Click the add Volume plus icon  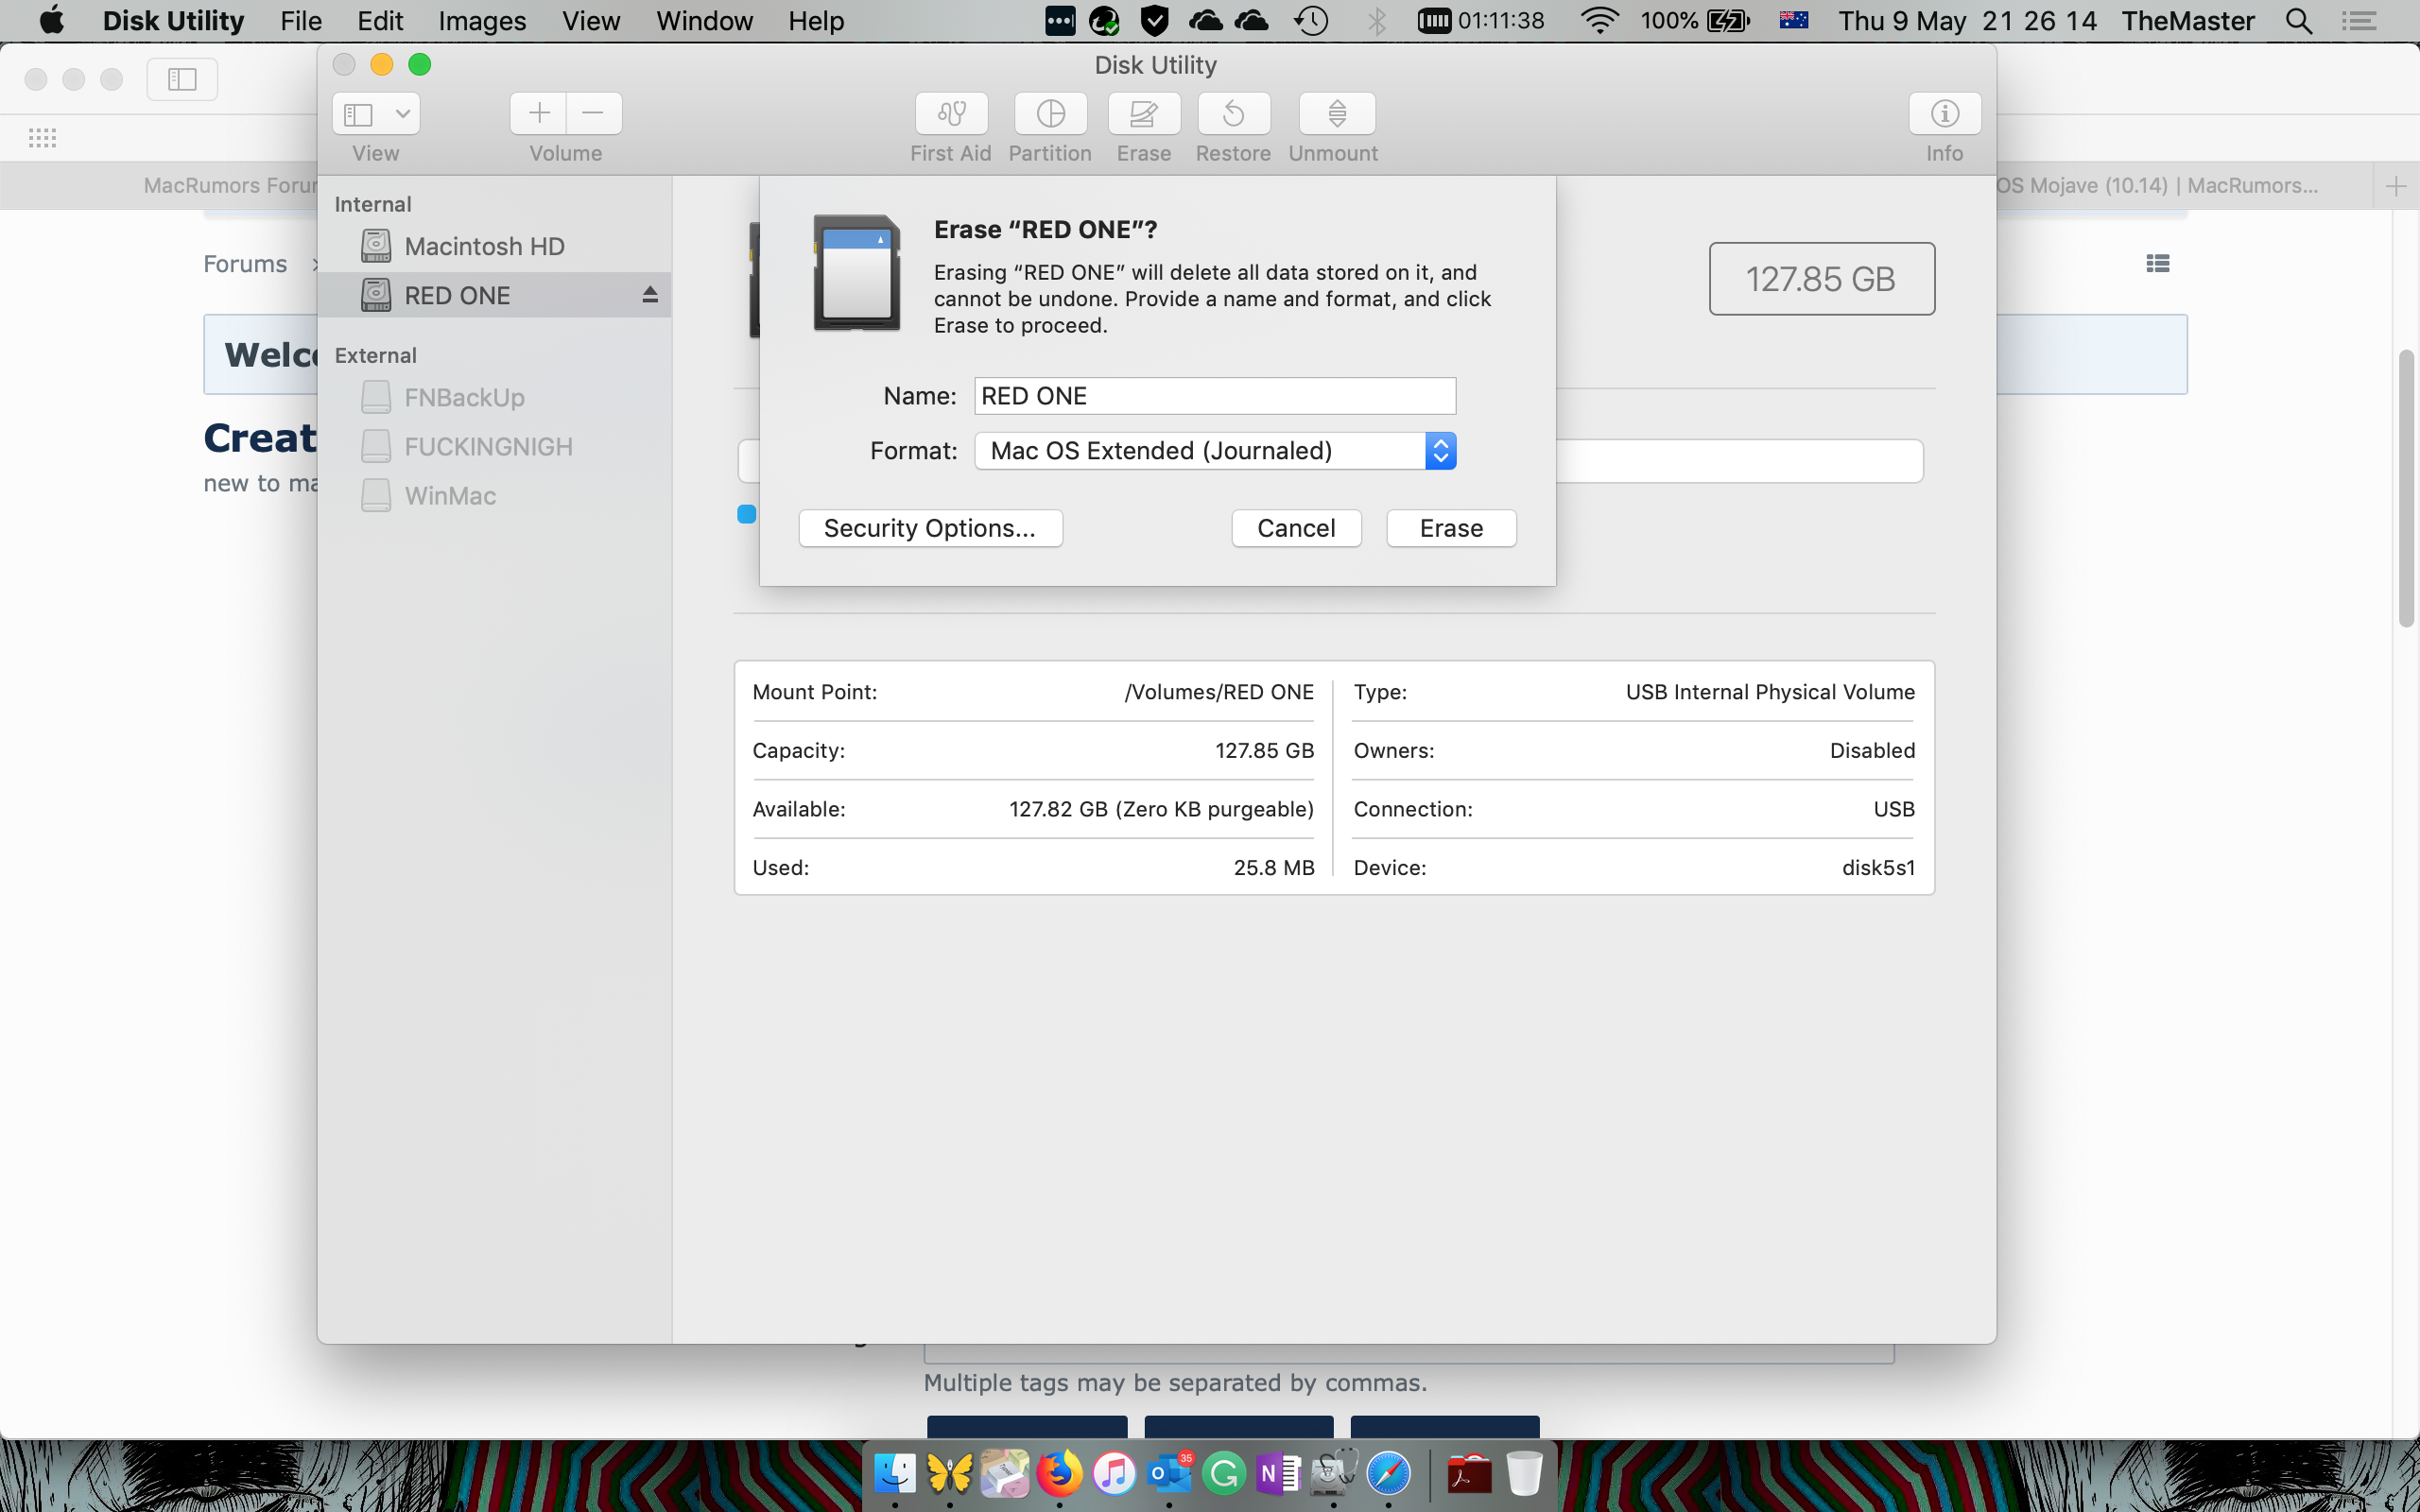coord(539,114)
